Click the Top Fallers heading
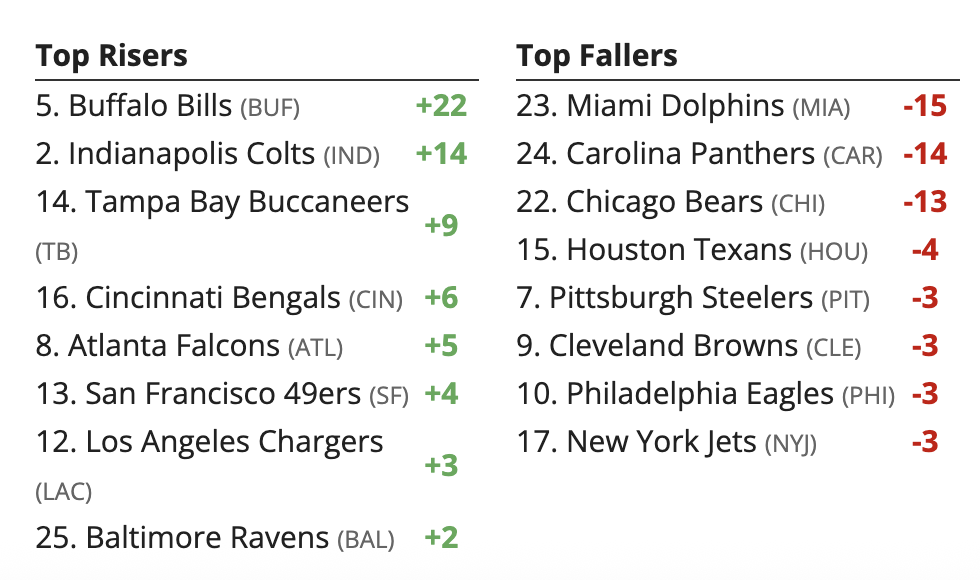 point(597,56)
